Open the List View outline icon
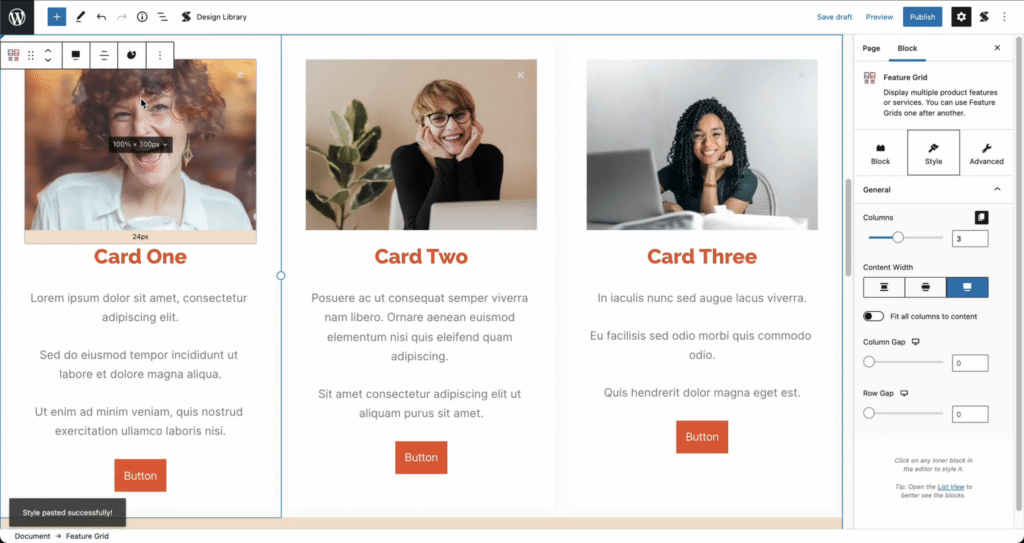The width and height of the screenshot is (1024, 543). 162,17
